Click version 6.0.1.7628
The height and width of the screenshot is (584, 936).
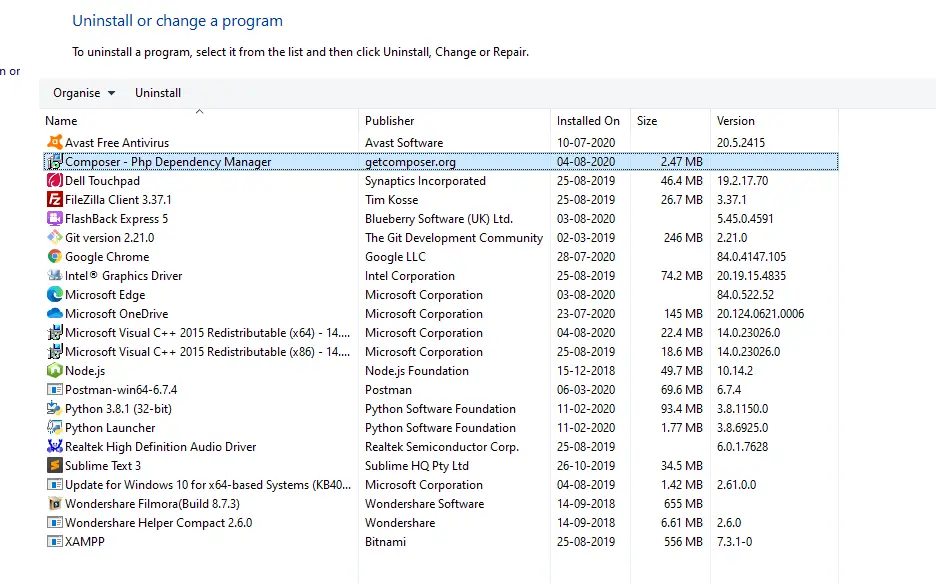click(742, 447)
